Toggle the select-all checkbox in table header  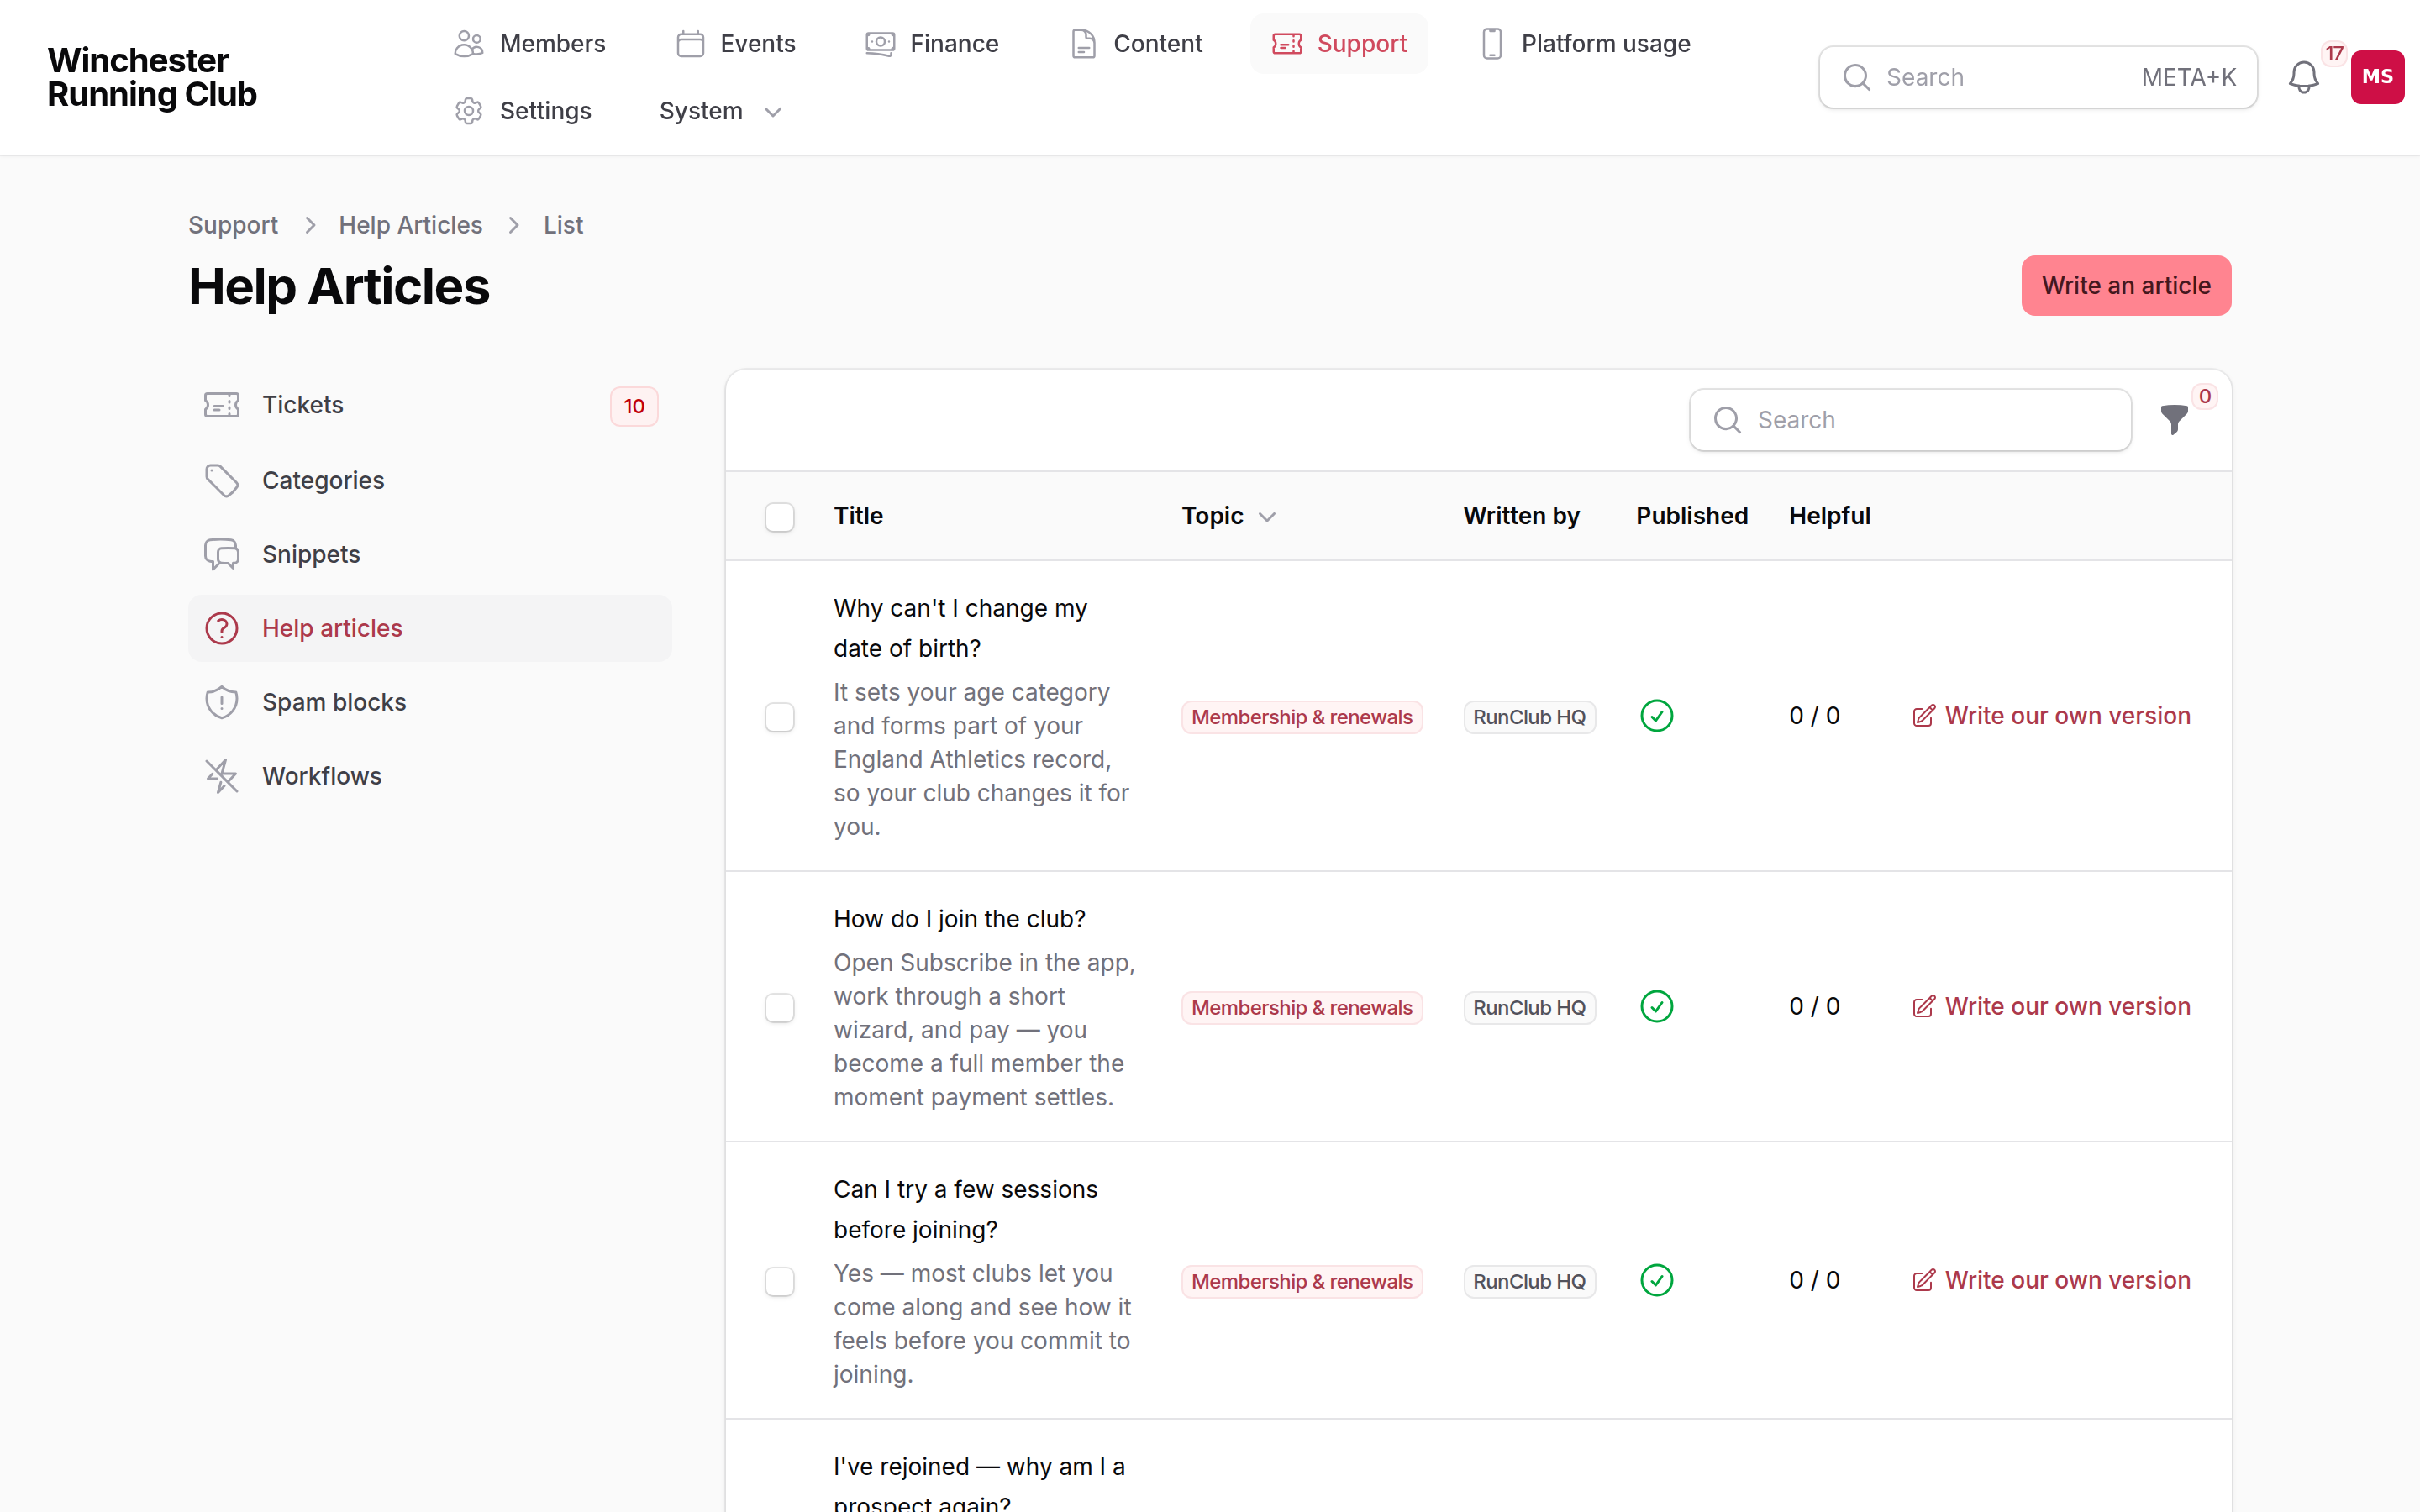tap(779, 517)
